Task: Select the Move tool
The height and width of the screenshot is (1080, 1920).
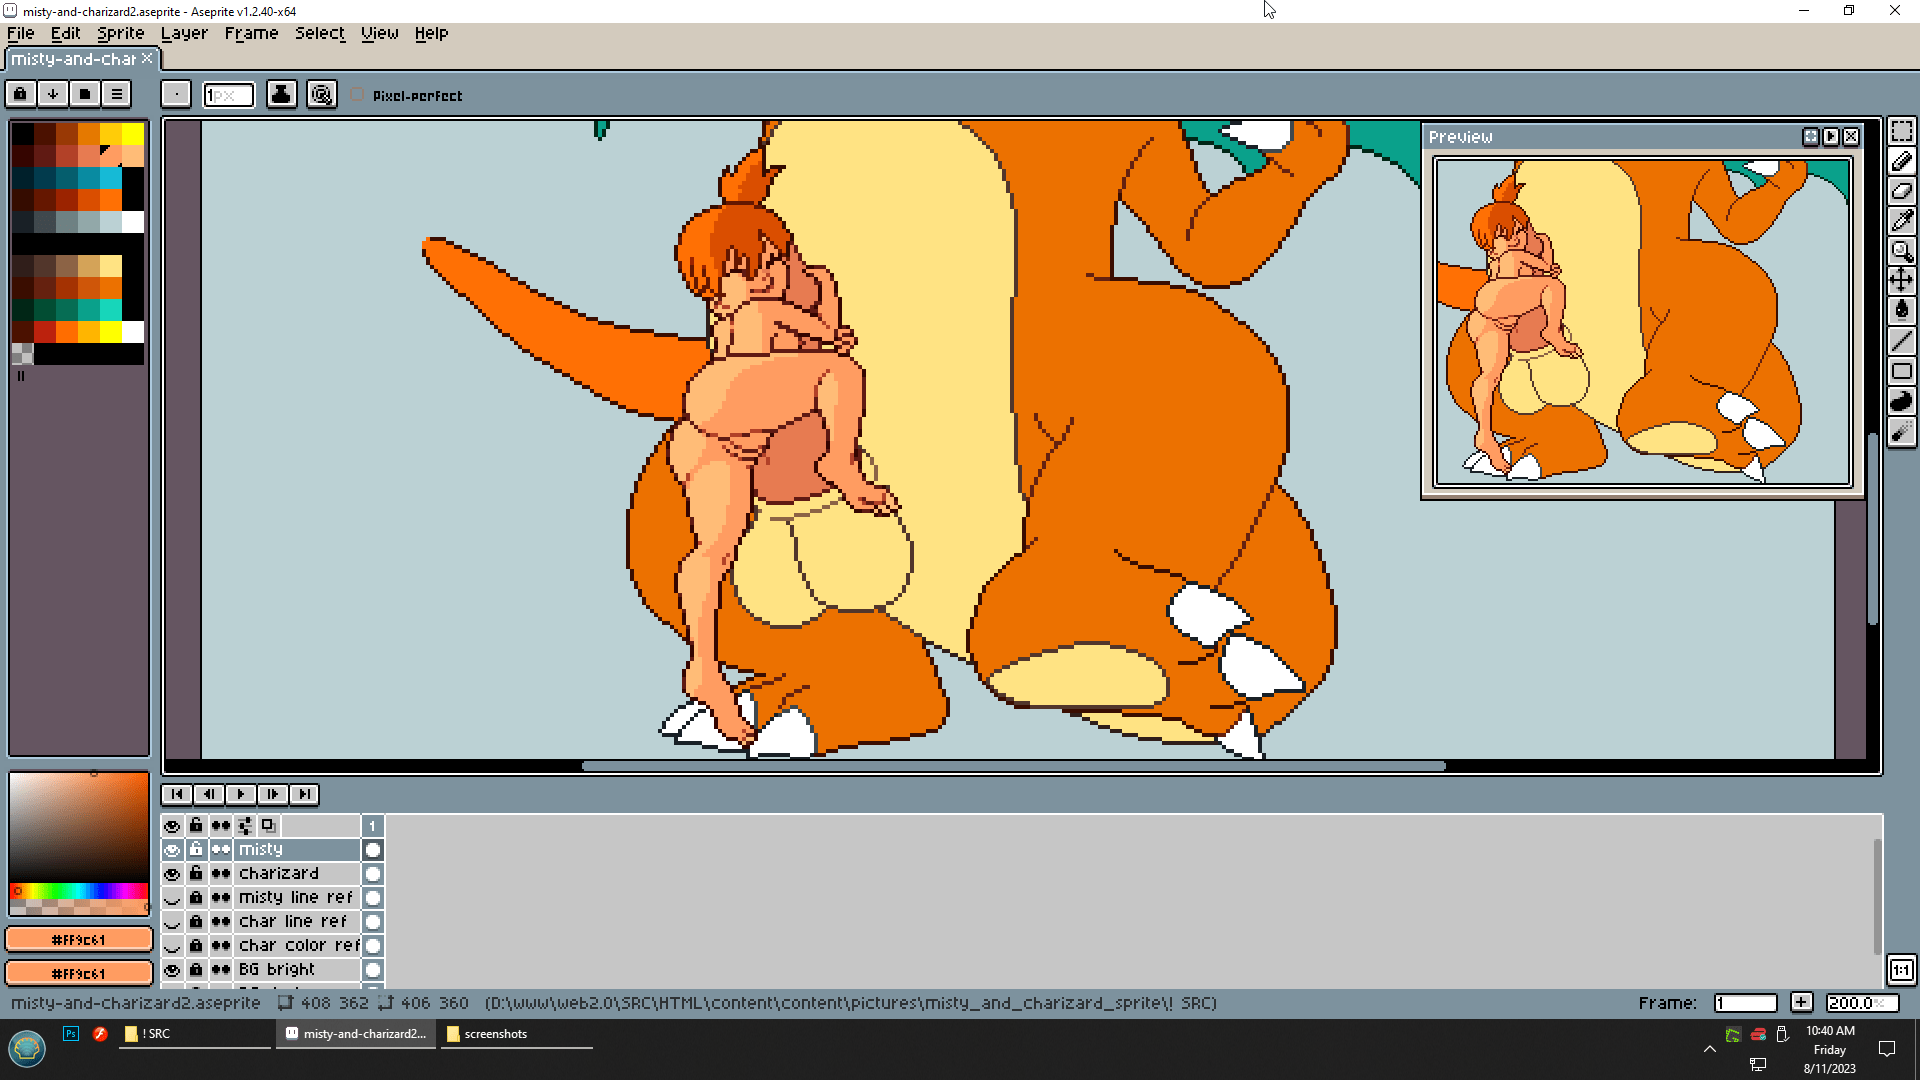Action: (x=1901, y=281)
